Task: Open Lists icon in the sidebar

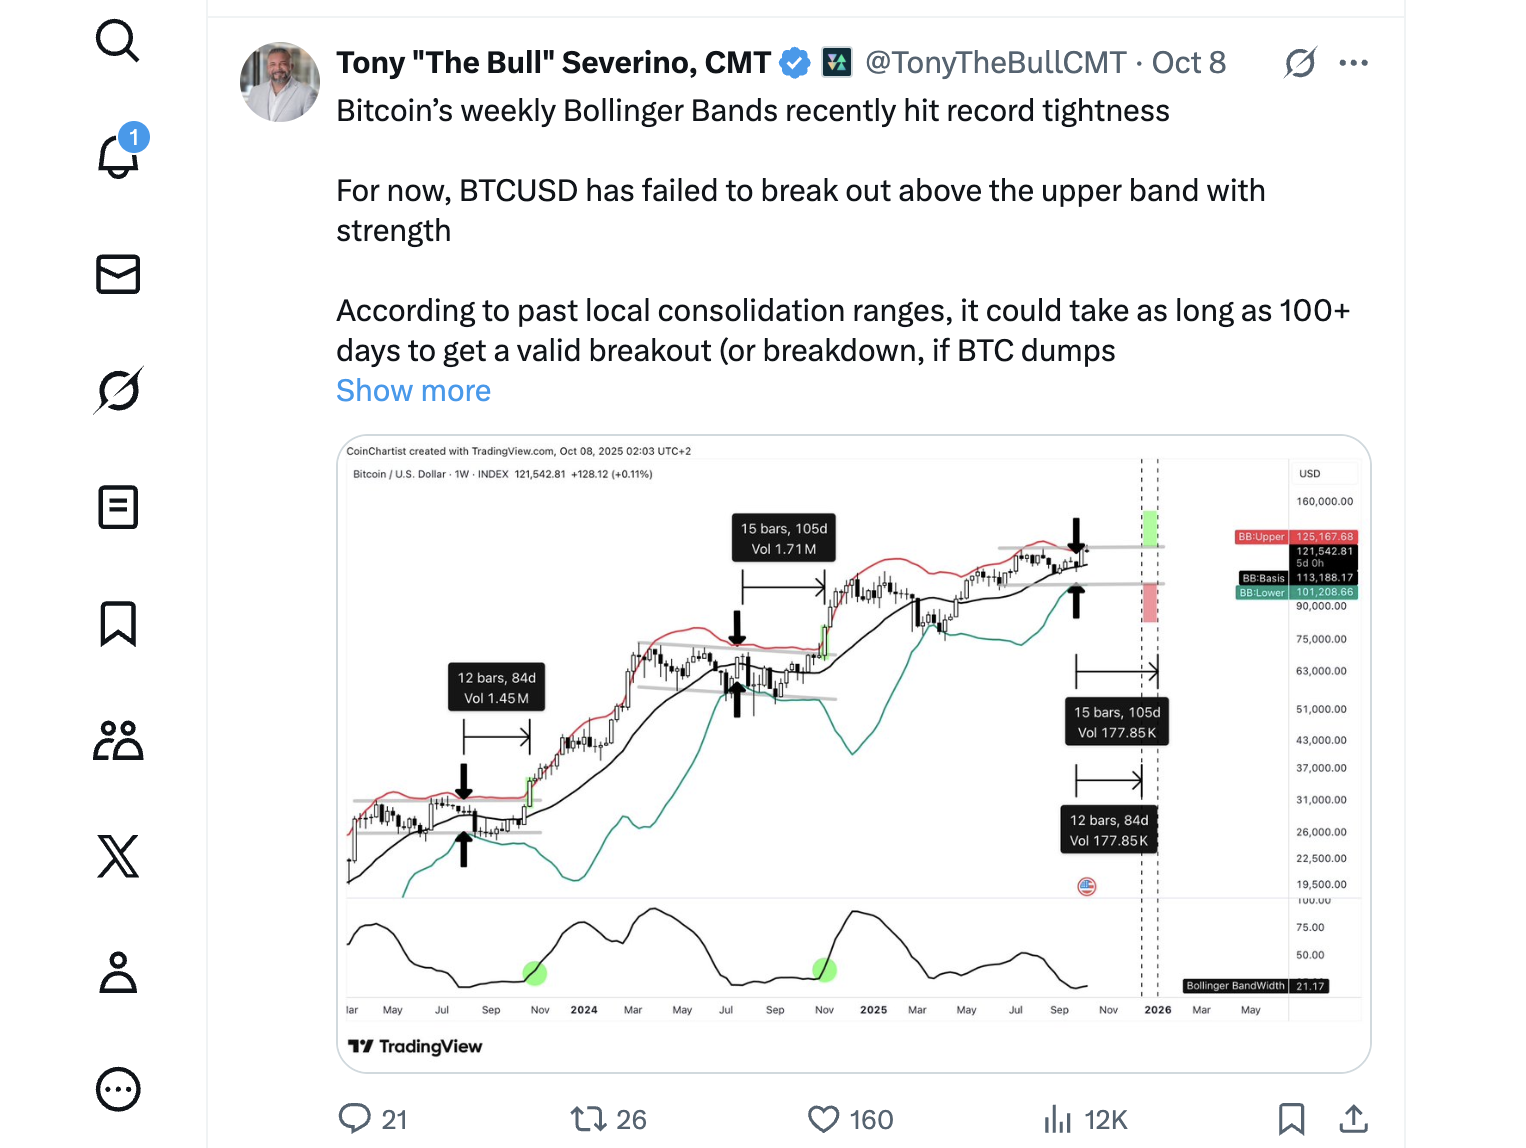Action: click(x=118, y=507)
